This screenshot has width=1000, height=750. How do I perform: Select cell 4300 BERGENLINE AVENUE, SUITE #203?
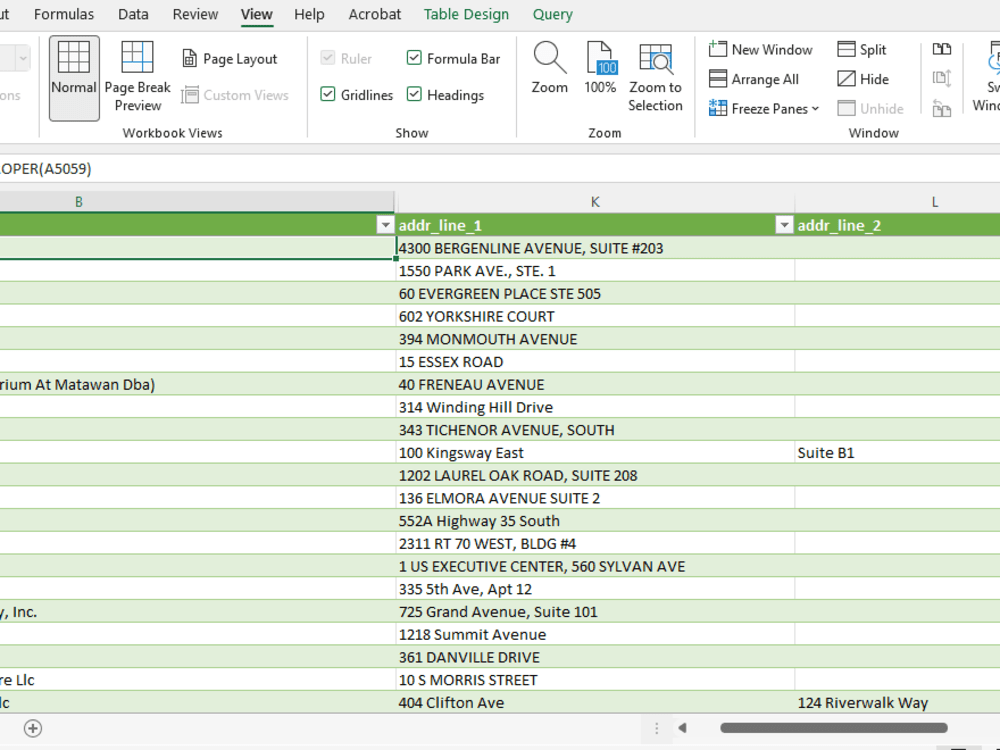click(595, 248)
